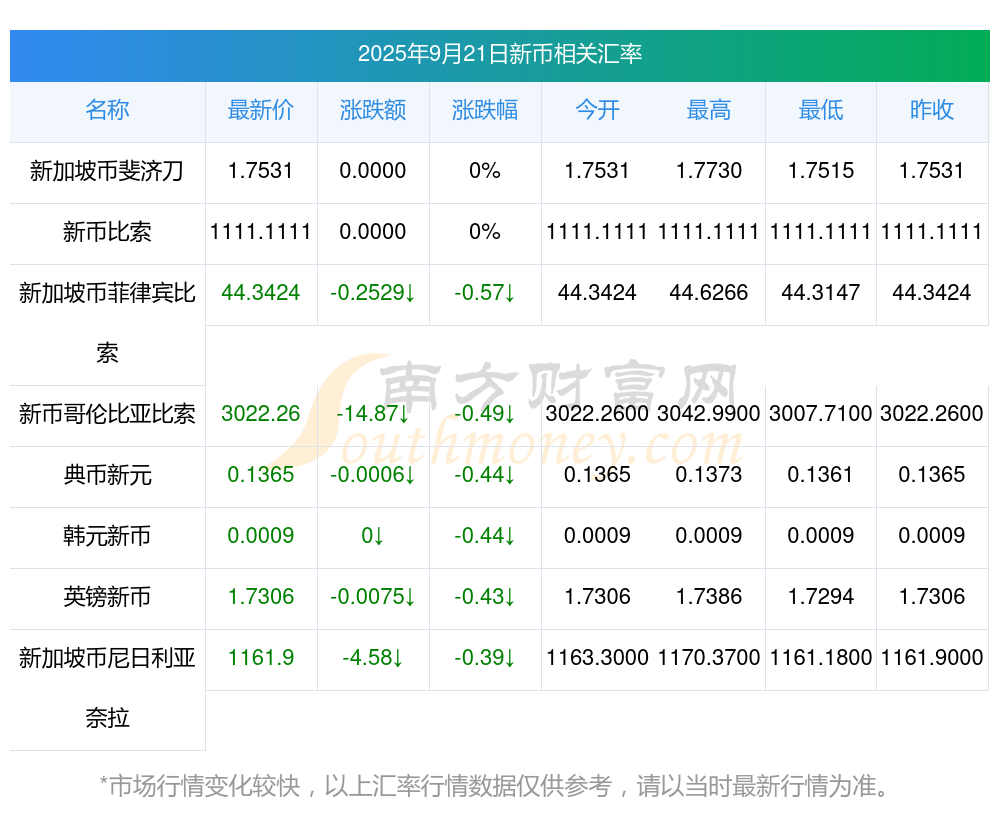
Task: Select the 涨跌幅 column header
Action: coord(485,110)
